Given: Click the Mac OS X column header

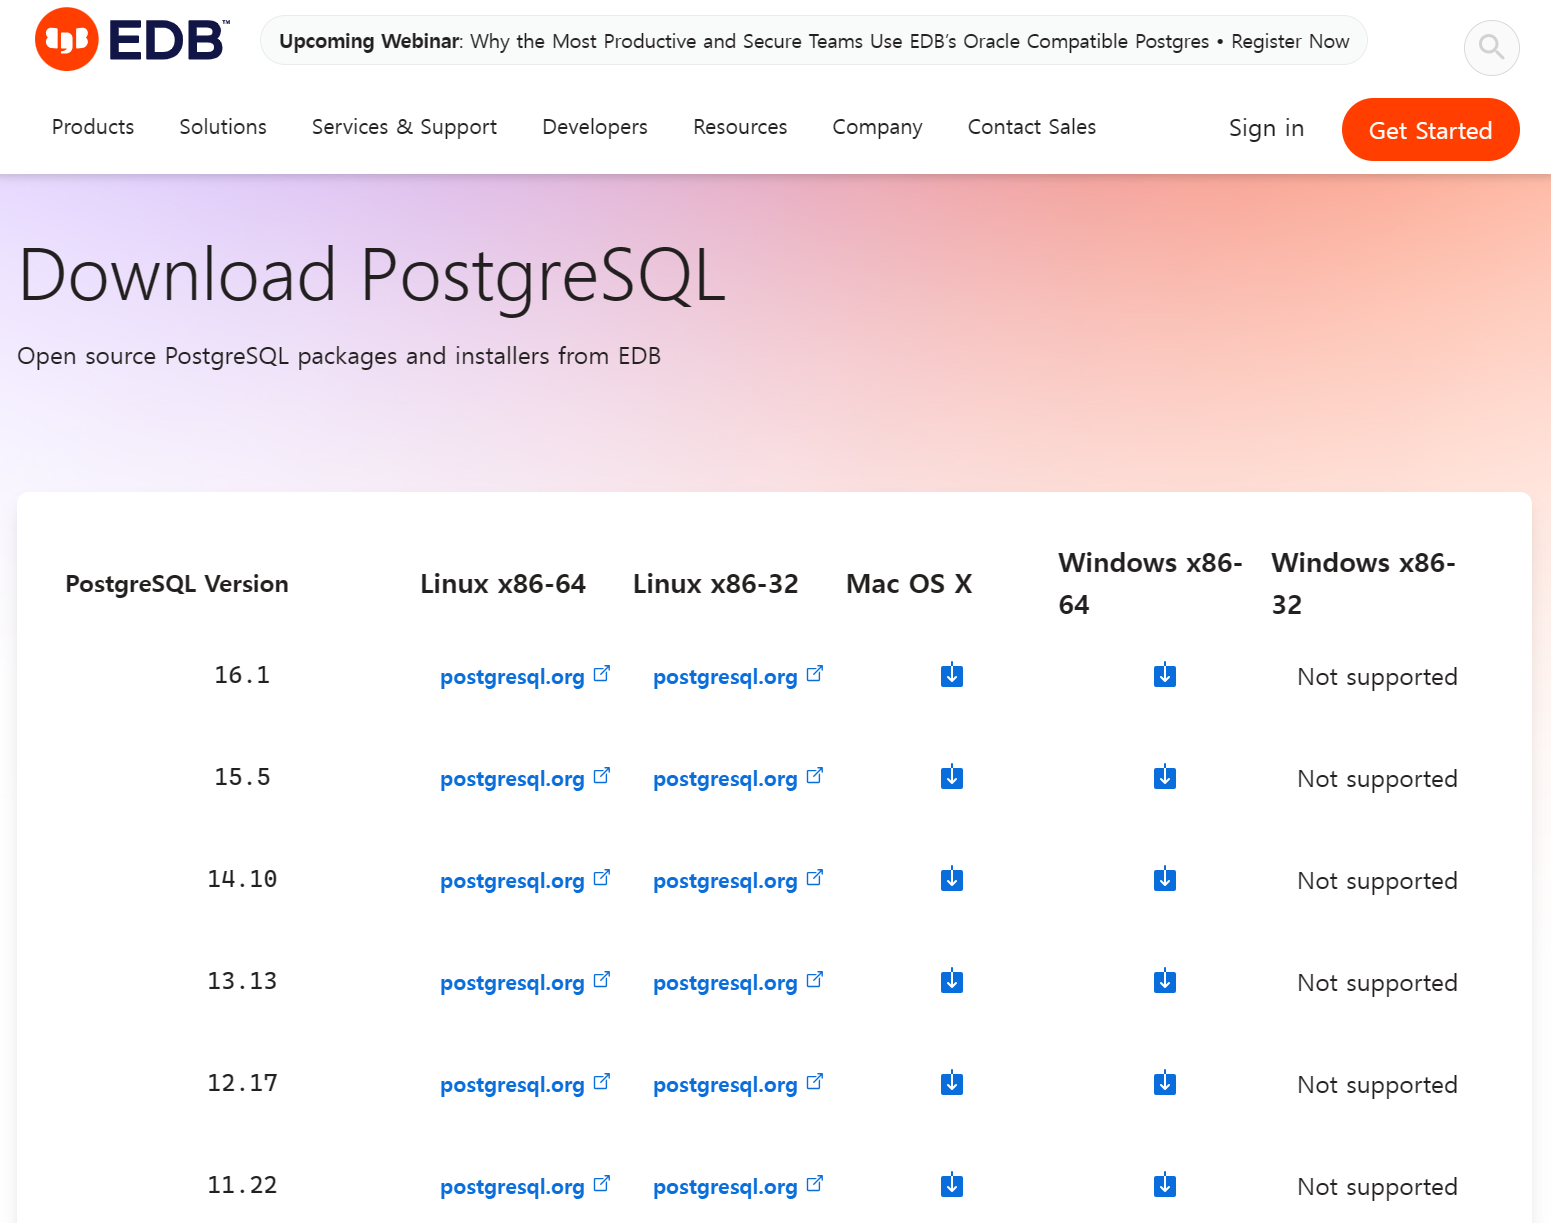Looking at the screenshot, I should 909,584.
